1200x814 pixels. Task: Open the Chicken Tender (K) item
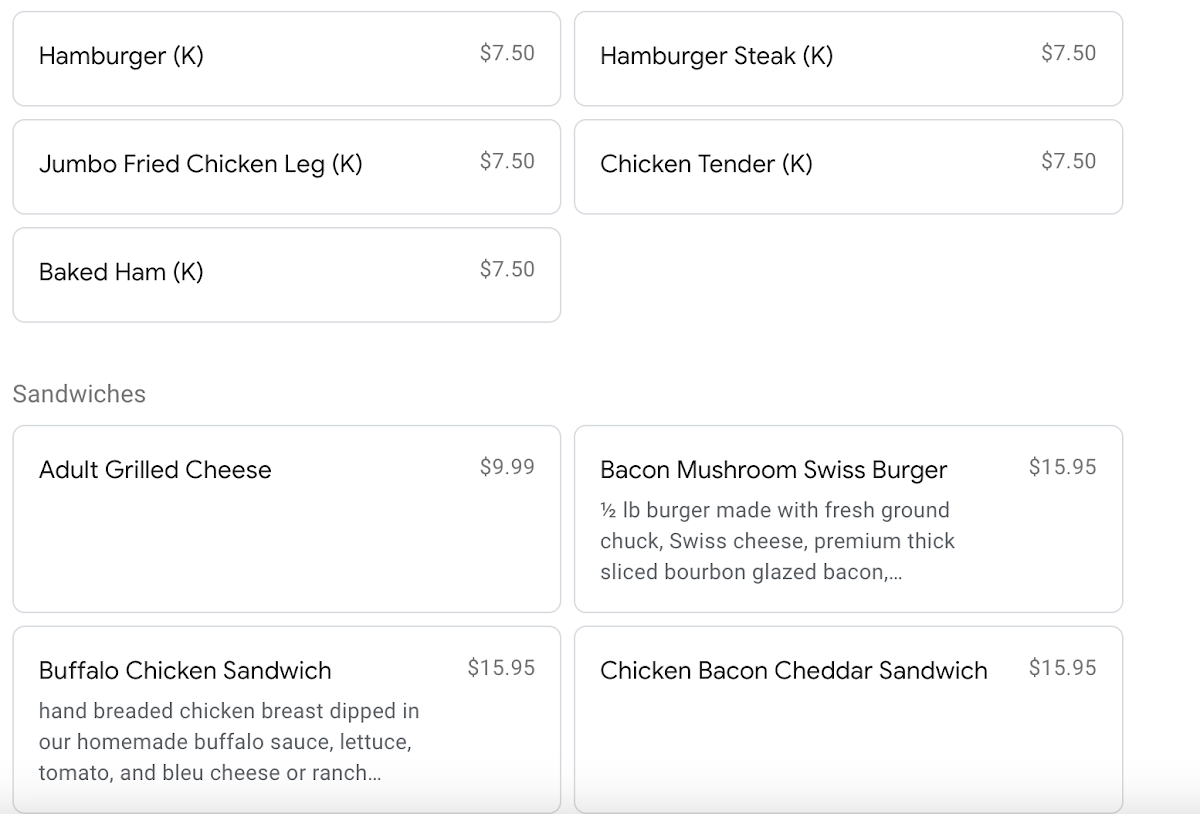click(x=848, y=166)
